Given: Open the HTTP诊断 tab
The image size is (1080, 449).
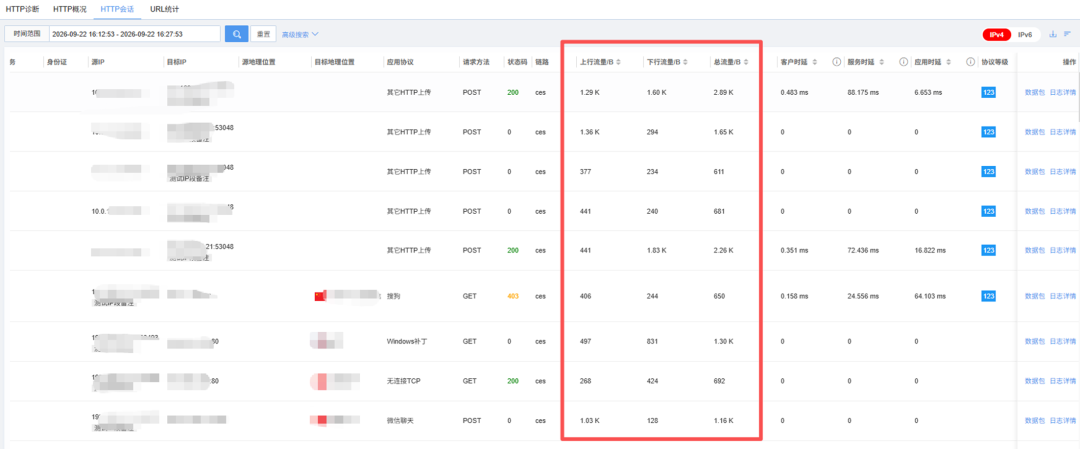Looking at the screenshot, I should 22,9.
